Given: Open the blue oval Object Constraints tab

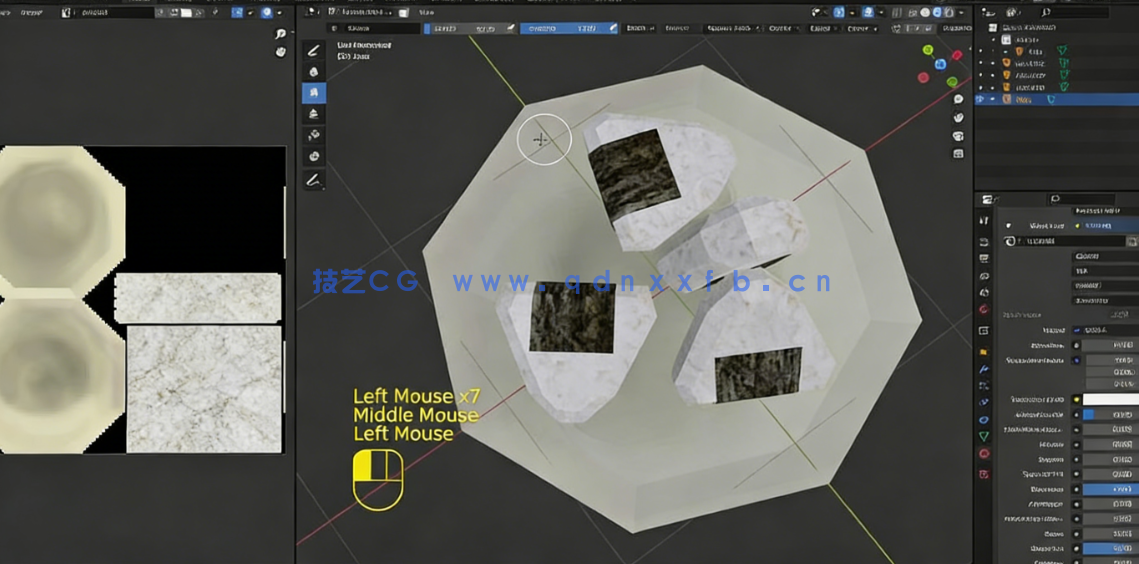Looking at the screenshot, I should pyautogui.click(x=984, y=419).
